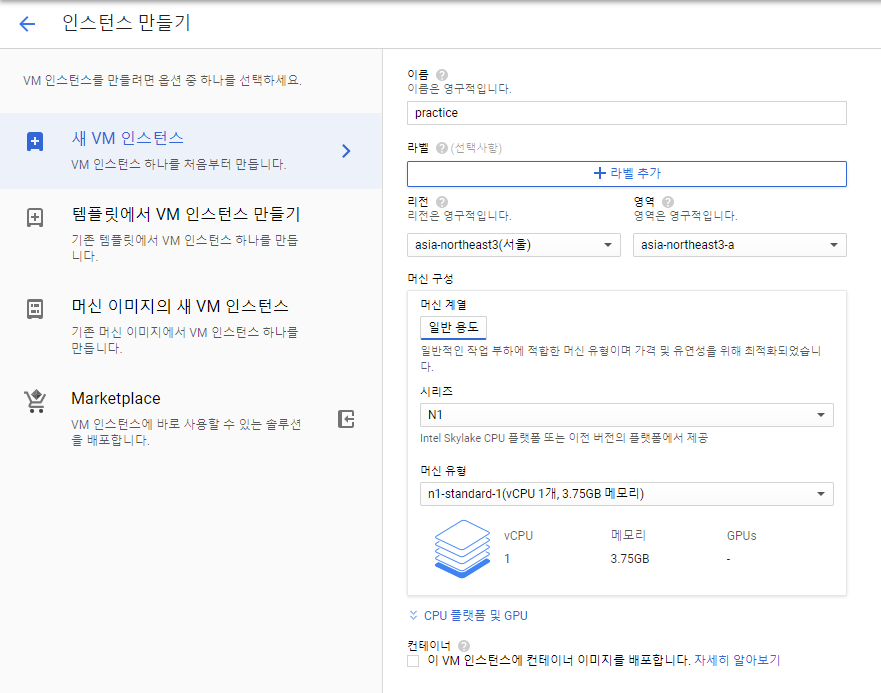Viewport: 881px width, 693px height.
Task: Click the 라벨 추가 button
Action: 626,174
